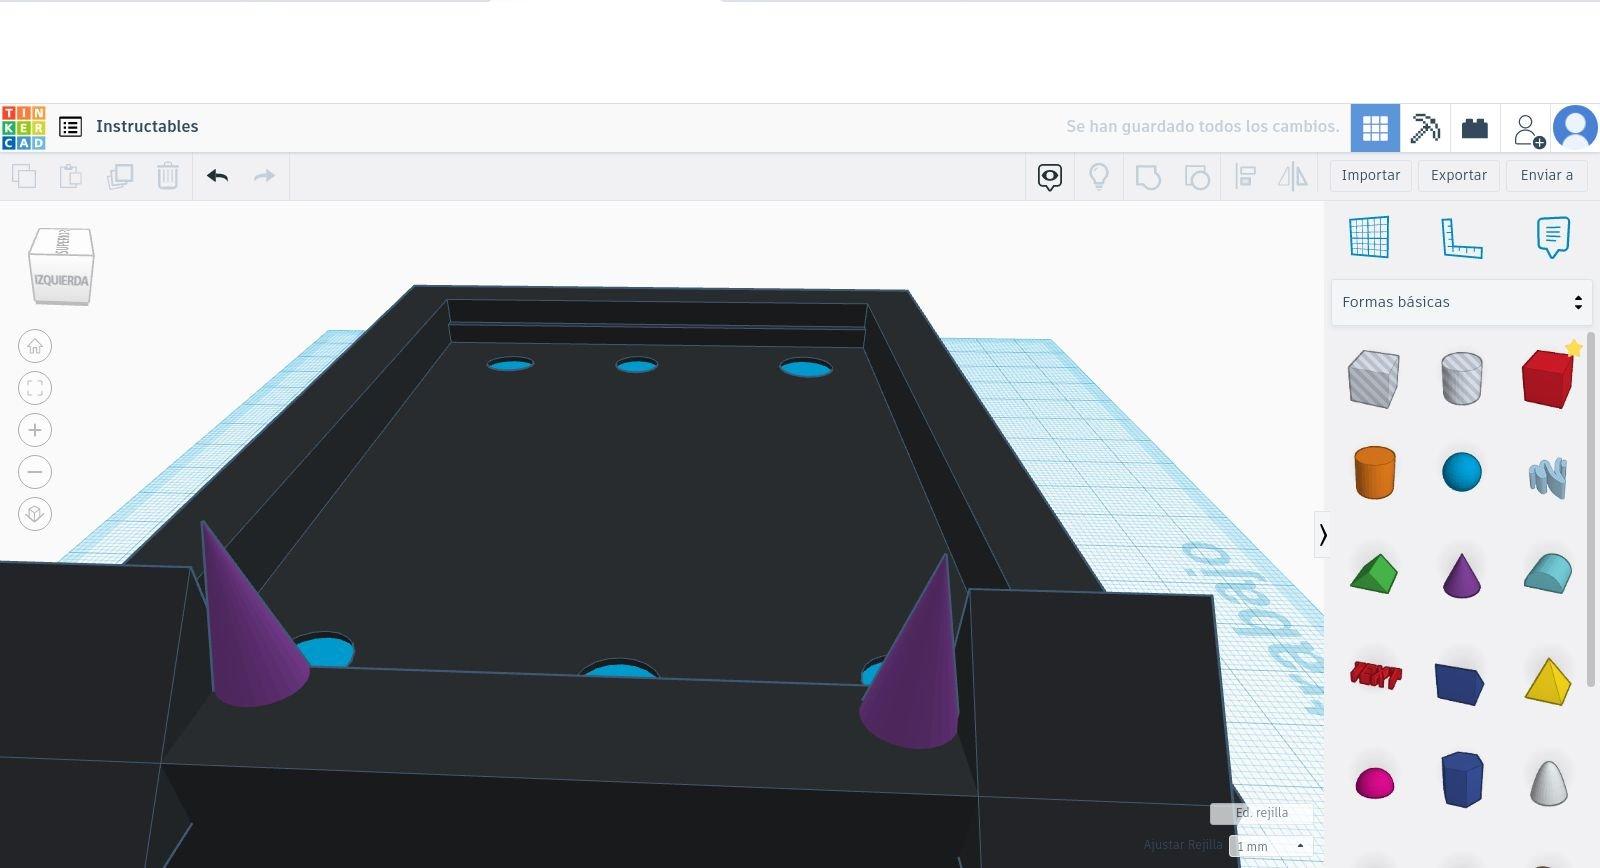Screen dimensions: 1600x868
Task: Select the red Text shape
Action: pos(1375,676)
